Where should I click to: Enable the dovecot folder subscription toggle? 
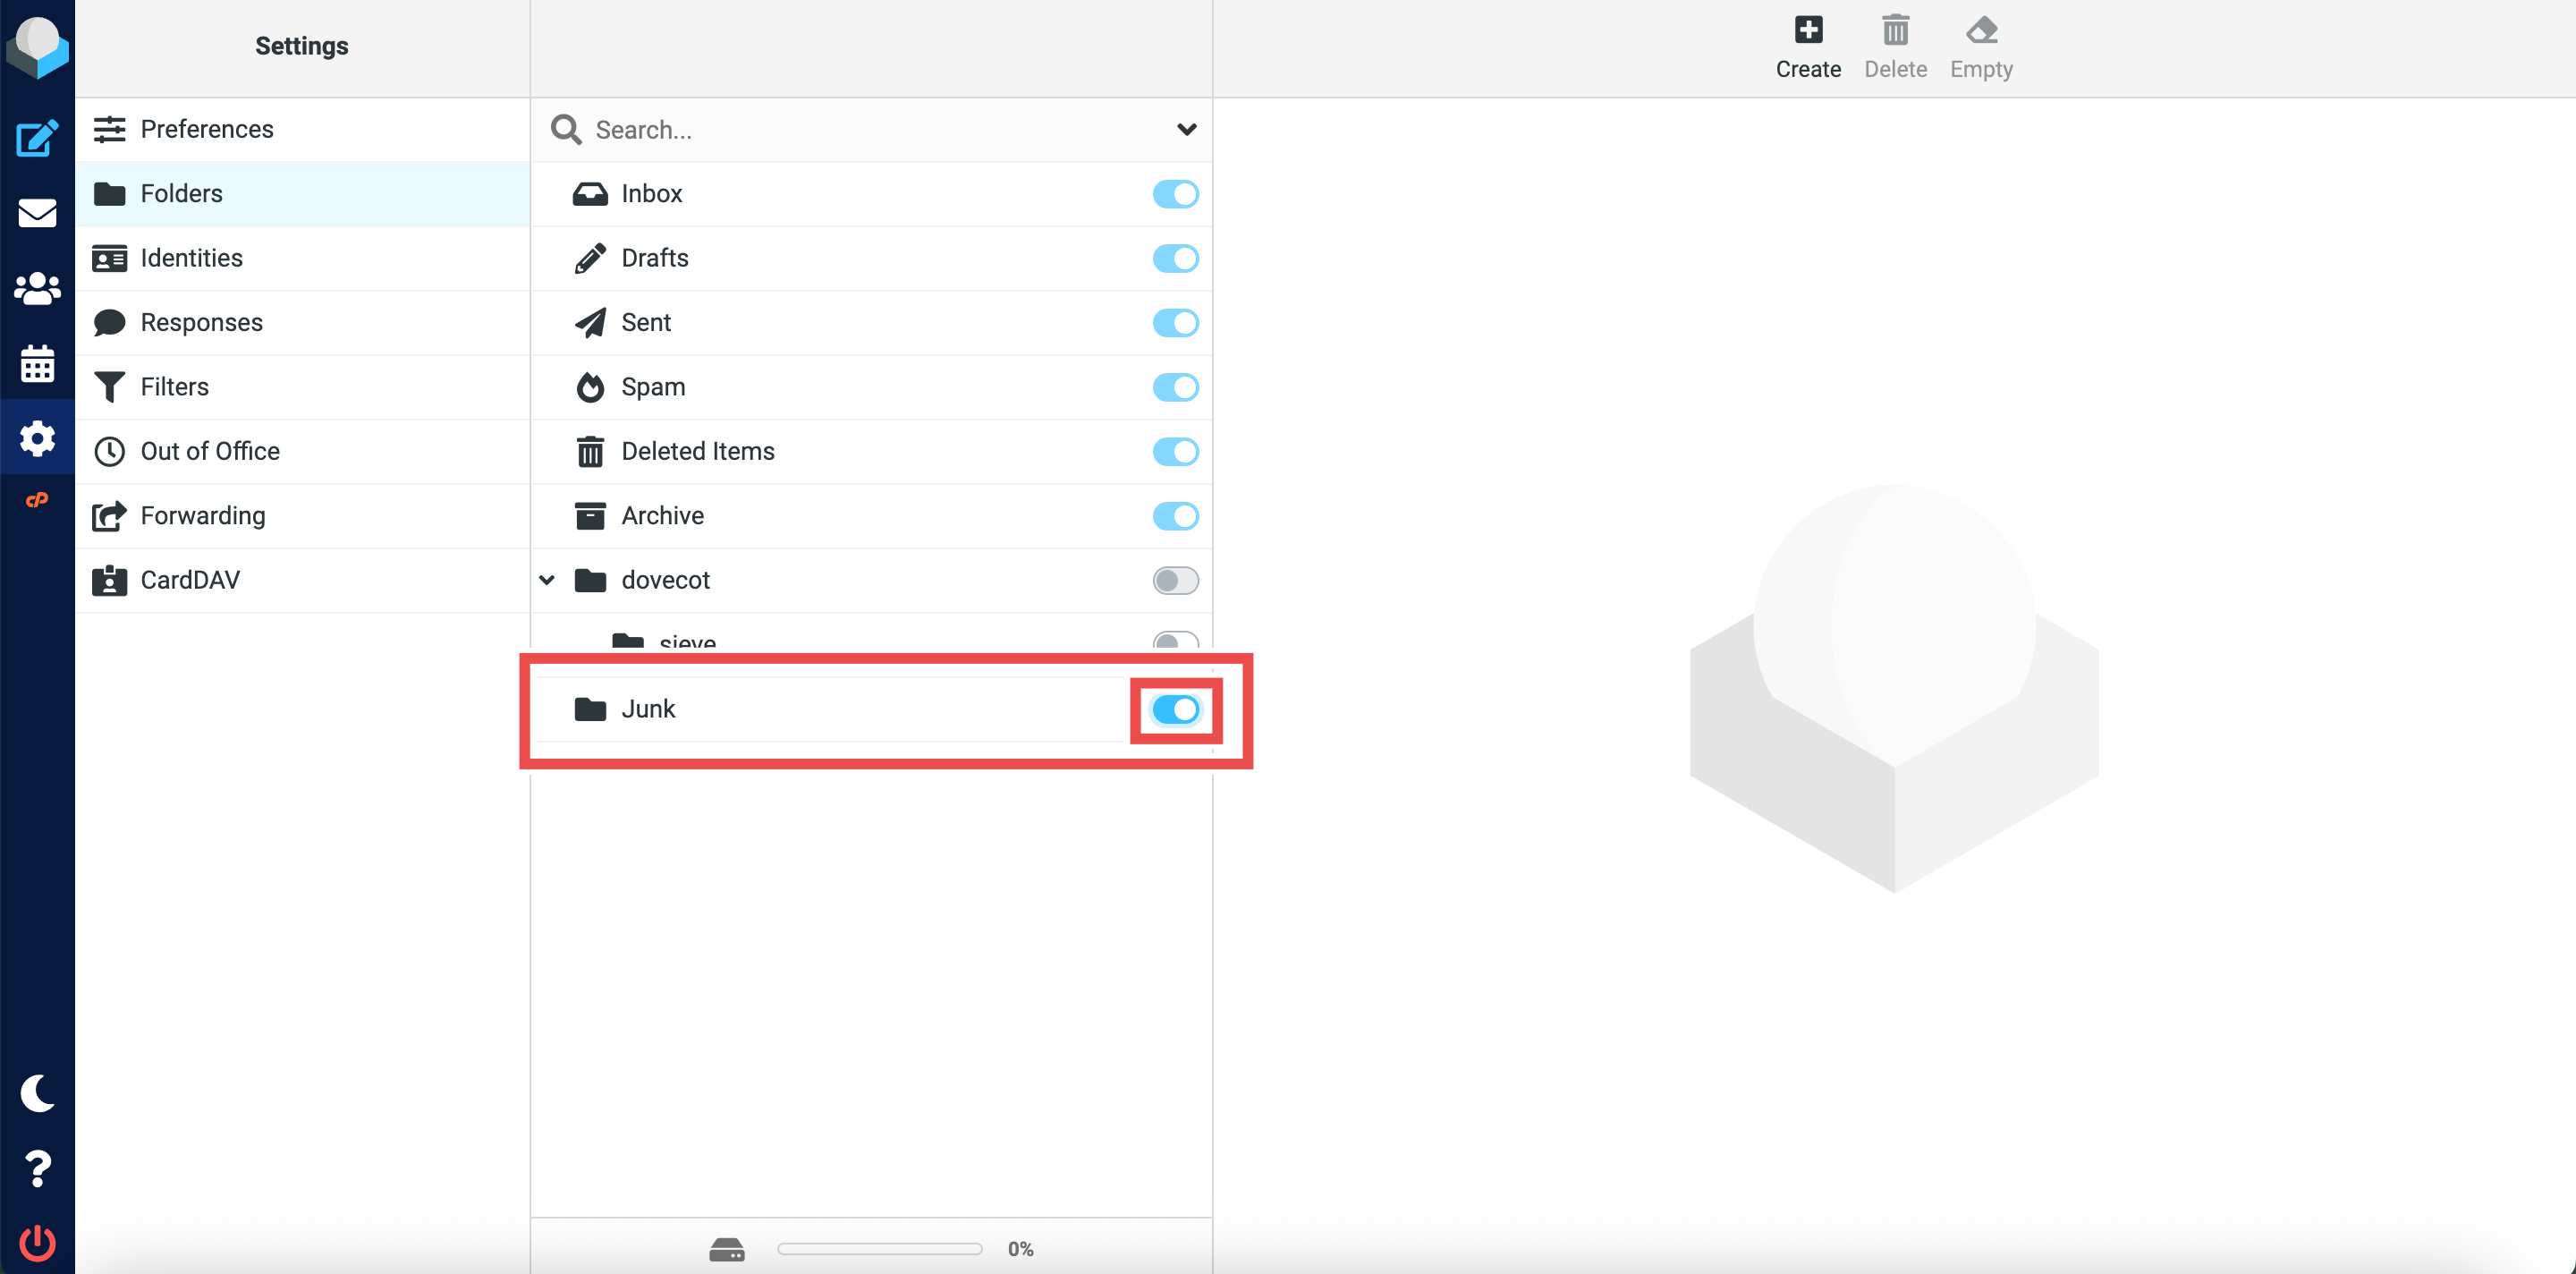pyautogui.click(x=1175, y=580)
